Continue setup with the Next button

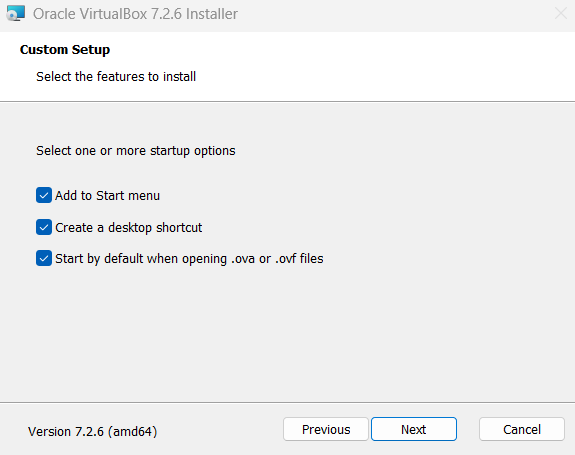[414, 429]
